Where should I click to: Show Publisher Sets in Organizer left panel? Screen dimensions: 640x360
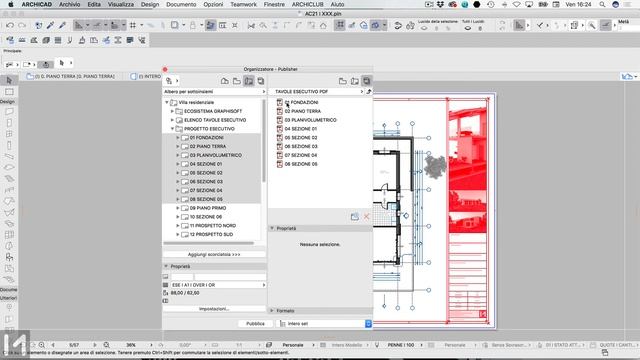click(x=261, y=81)
